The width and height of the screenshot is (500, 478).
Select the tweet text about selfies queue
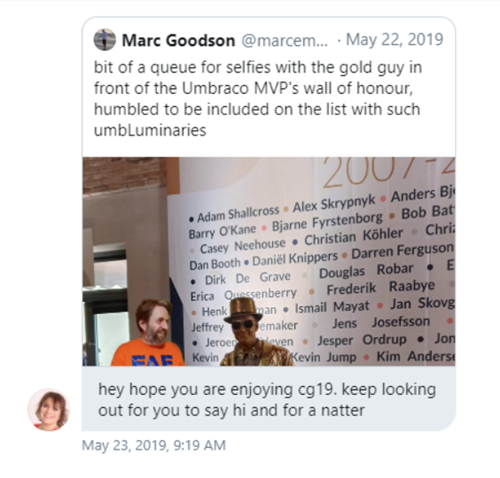tap(258, 99)
